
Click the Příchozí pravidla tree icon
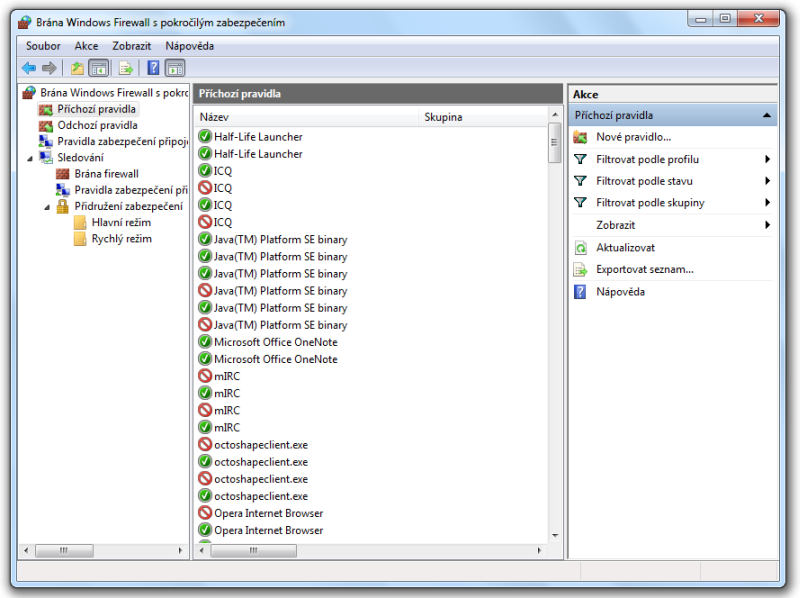click(46, 109)
